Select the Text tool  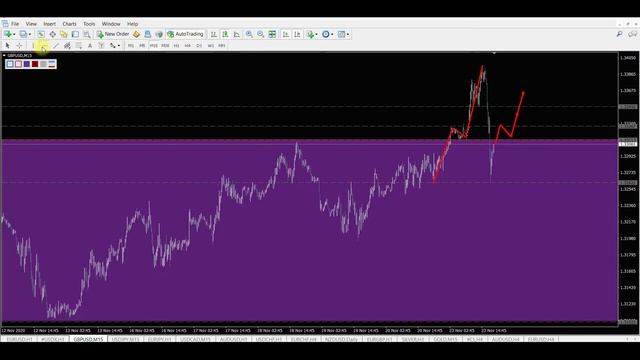pos(90,46)
